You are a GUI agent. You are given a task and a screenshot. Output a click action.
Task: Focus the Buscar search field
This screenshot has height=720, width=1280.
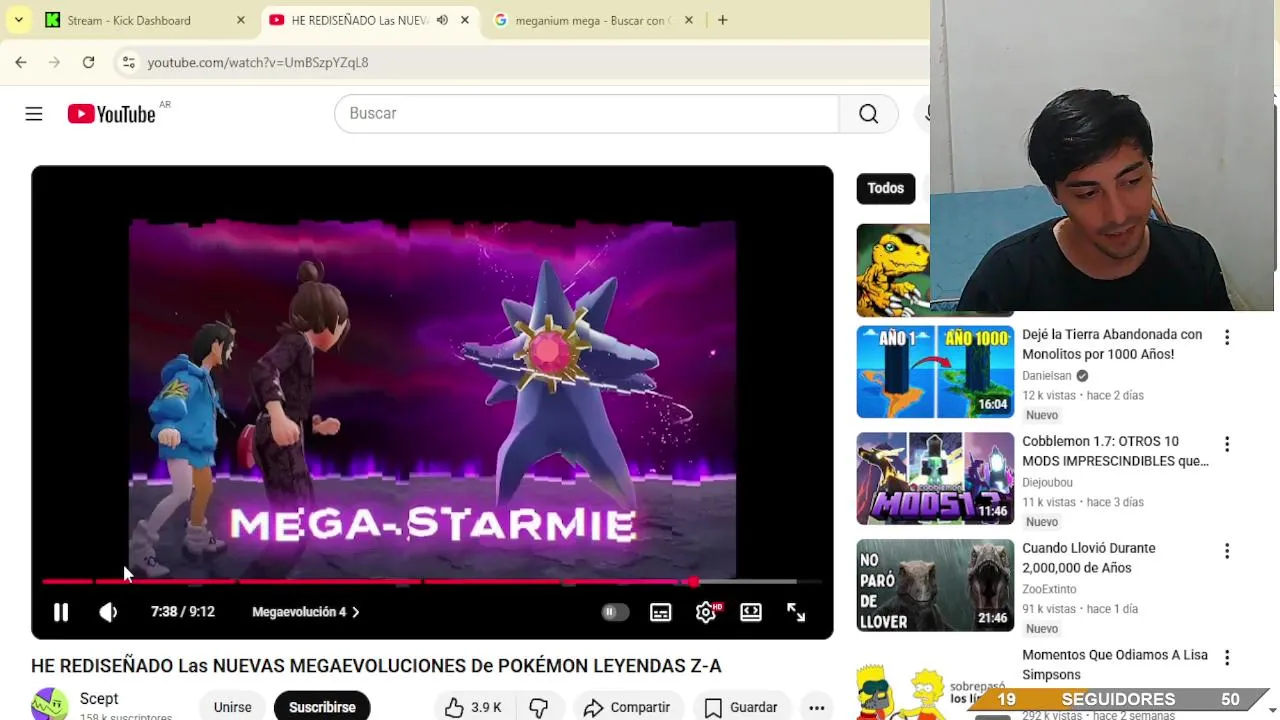[587, 114]
